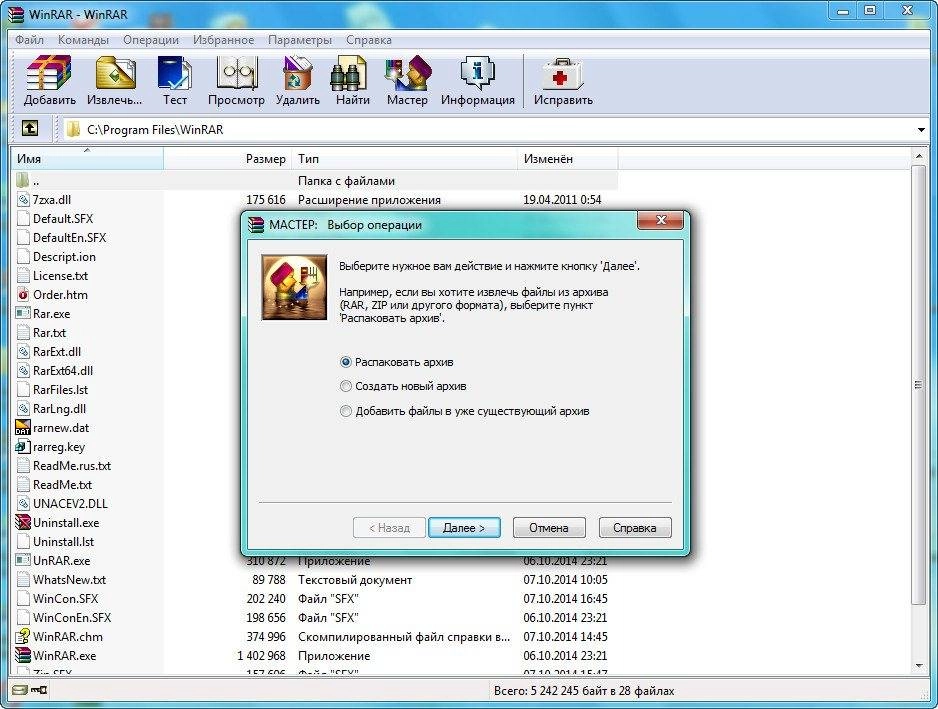Click the parent folder '..' icon
Image resolution: width=938 pixels, height=709 pixels.
tap(23, 179)
